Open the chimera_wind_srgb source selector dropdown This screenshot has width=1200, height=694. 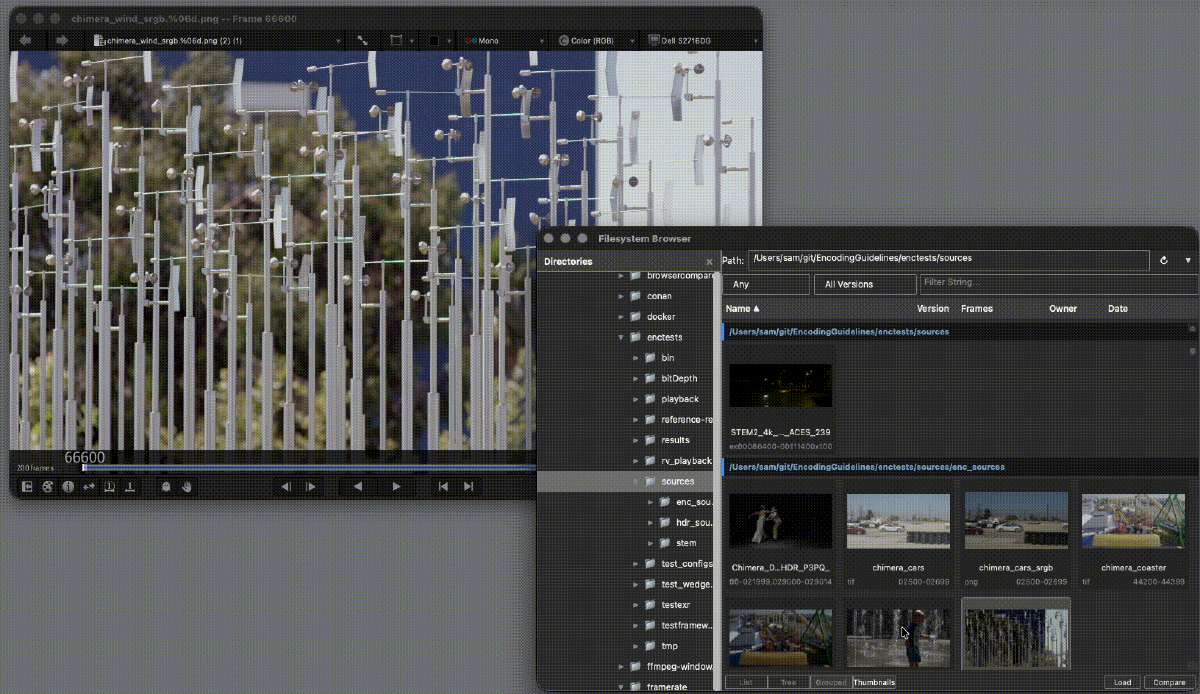point(217,41)
